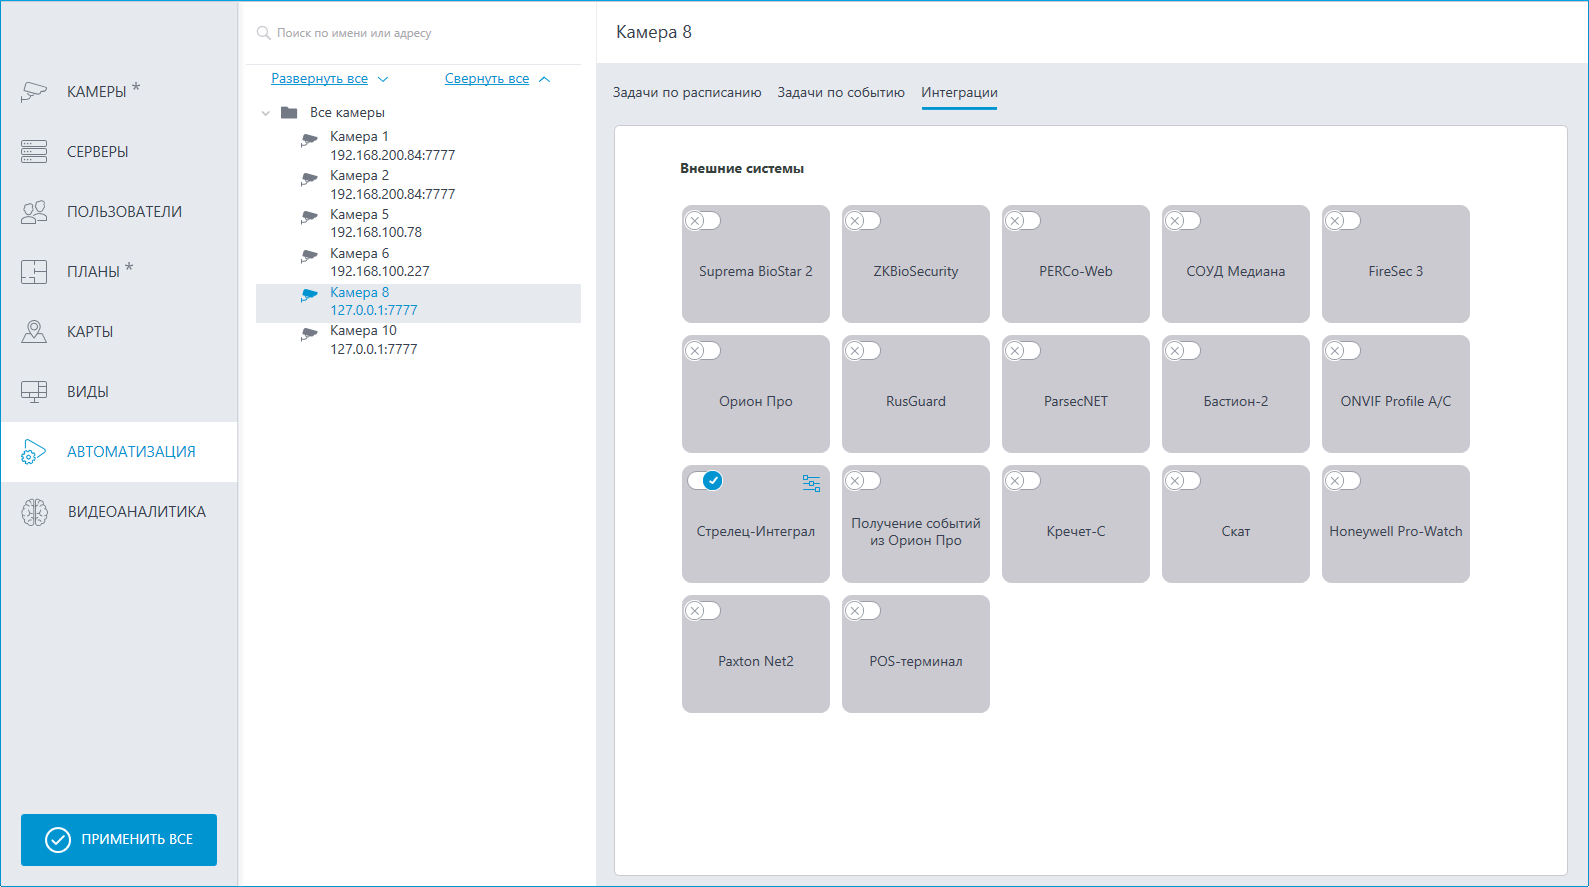The image size is (1589, 887).
Task: Switch to Задачи по событию tab
Action: [x=841, y=93]
